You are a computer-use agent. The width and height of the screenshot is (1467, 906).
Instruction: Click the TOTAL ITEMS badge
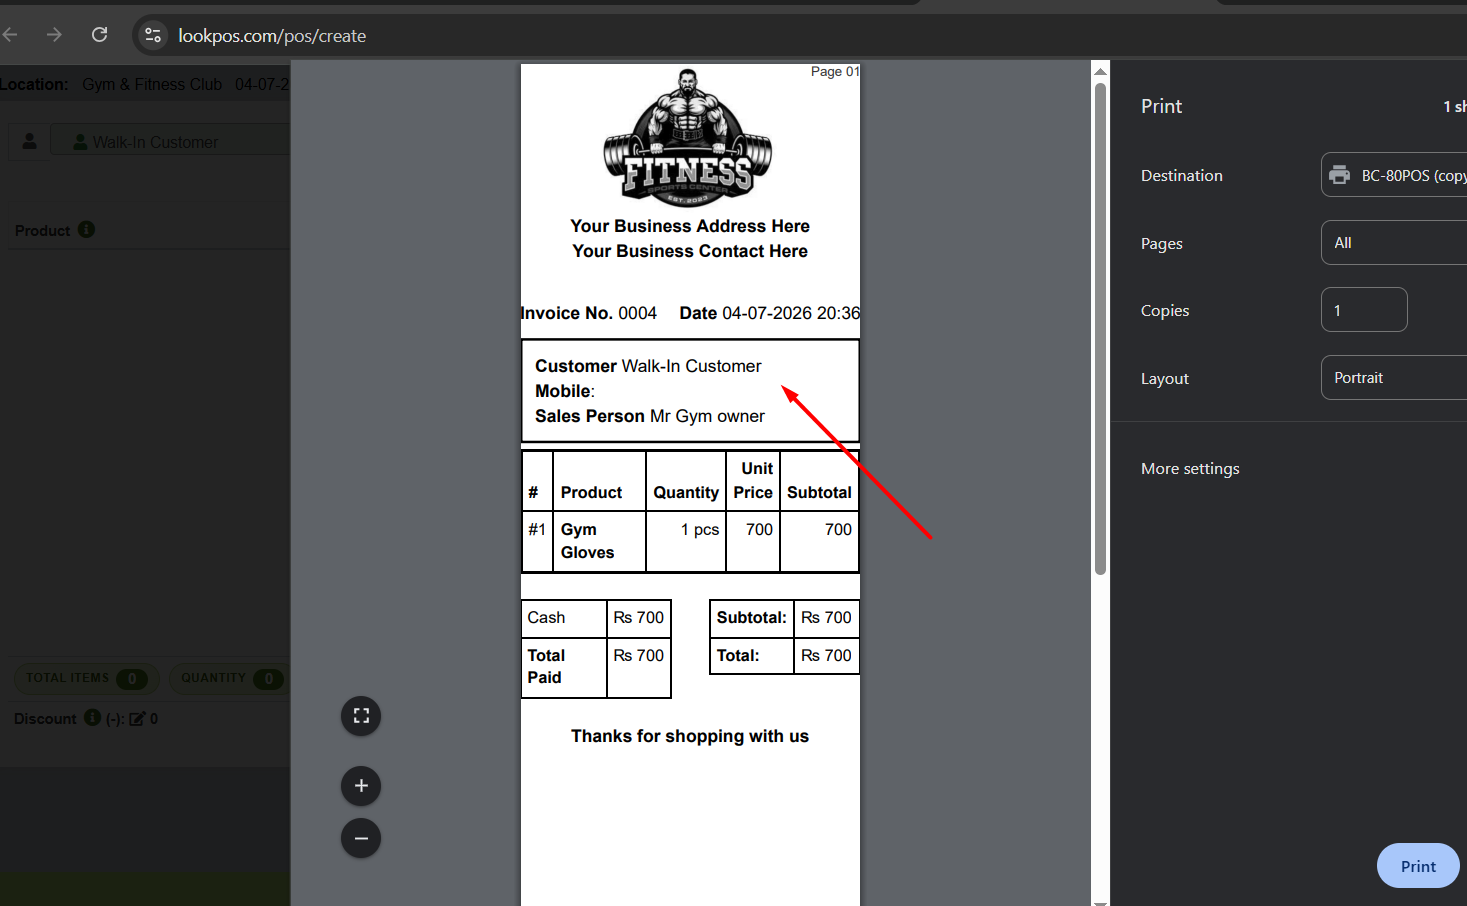click(86, 678)
